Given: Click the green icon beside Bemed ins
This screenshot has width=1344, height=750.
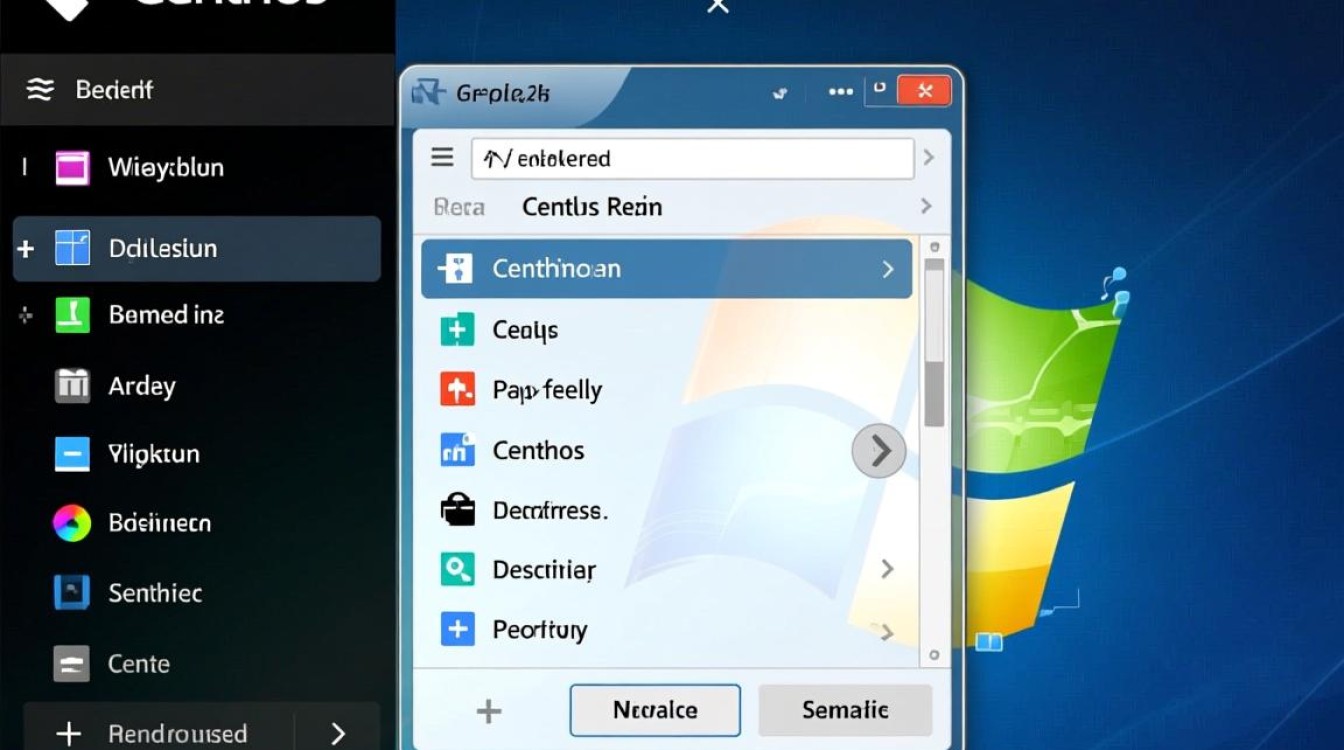Looking at the screenshot, I should tap(72, 315).
